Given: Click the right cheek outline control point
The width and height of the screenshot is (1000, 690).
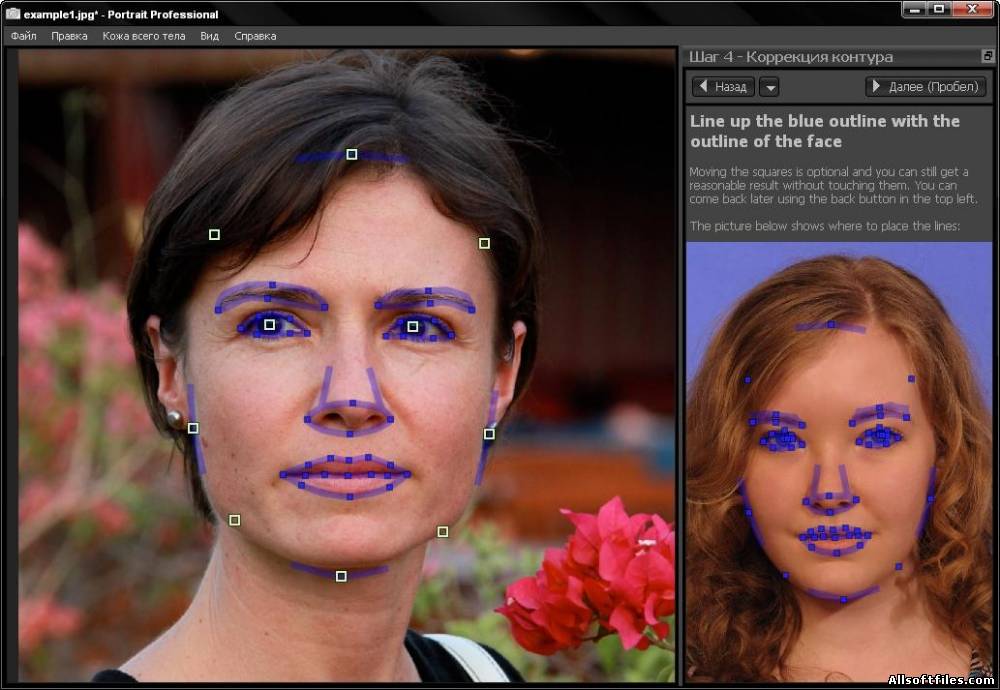Looking at the screenshot, I should [489, 434].
